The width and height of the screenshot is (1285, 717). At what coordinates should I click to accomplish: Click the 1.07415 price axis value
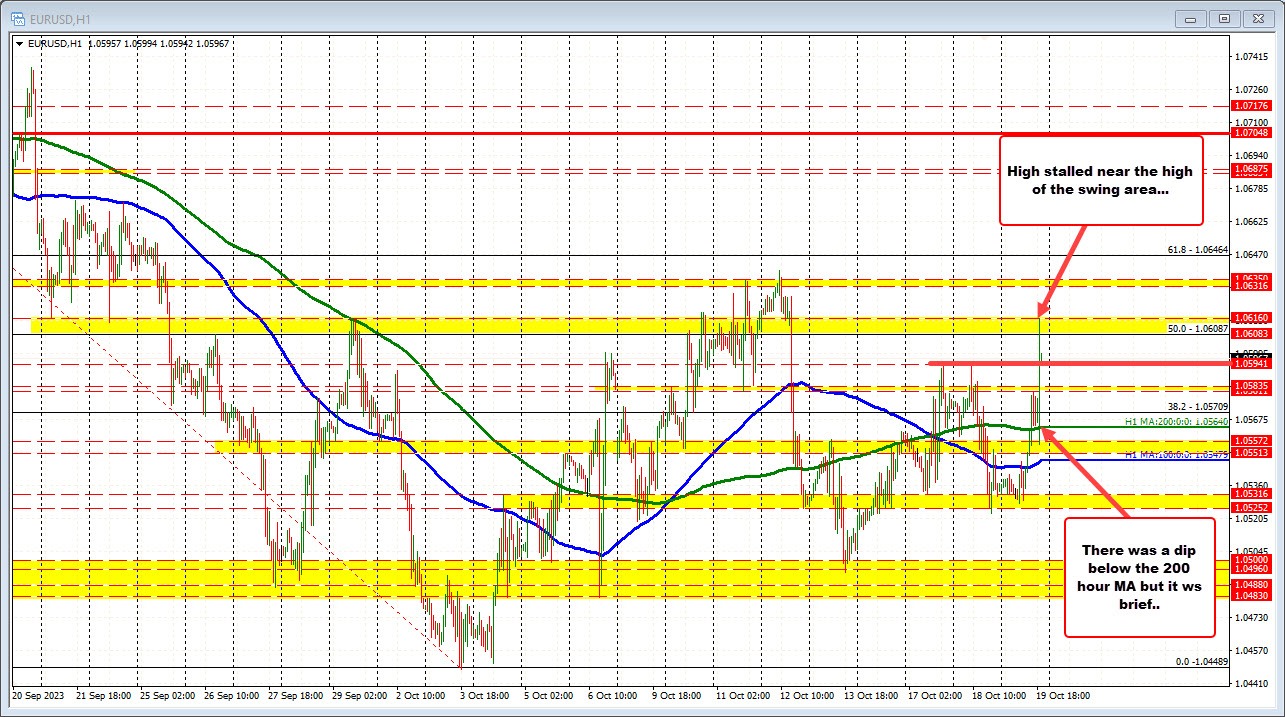click(1252, 57)
